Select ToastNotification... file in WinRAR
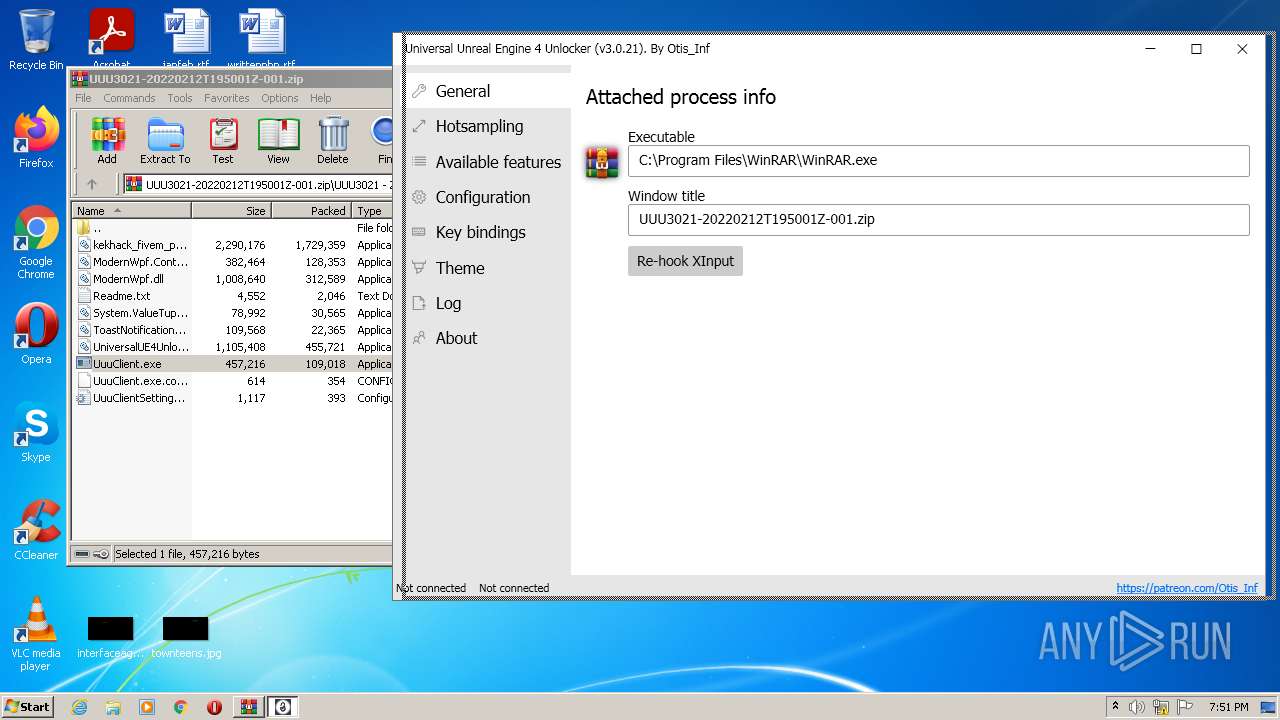The height and width of the screenshot is (720, 1280). point(232,330)
